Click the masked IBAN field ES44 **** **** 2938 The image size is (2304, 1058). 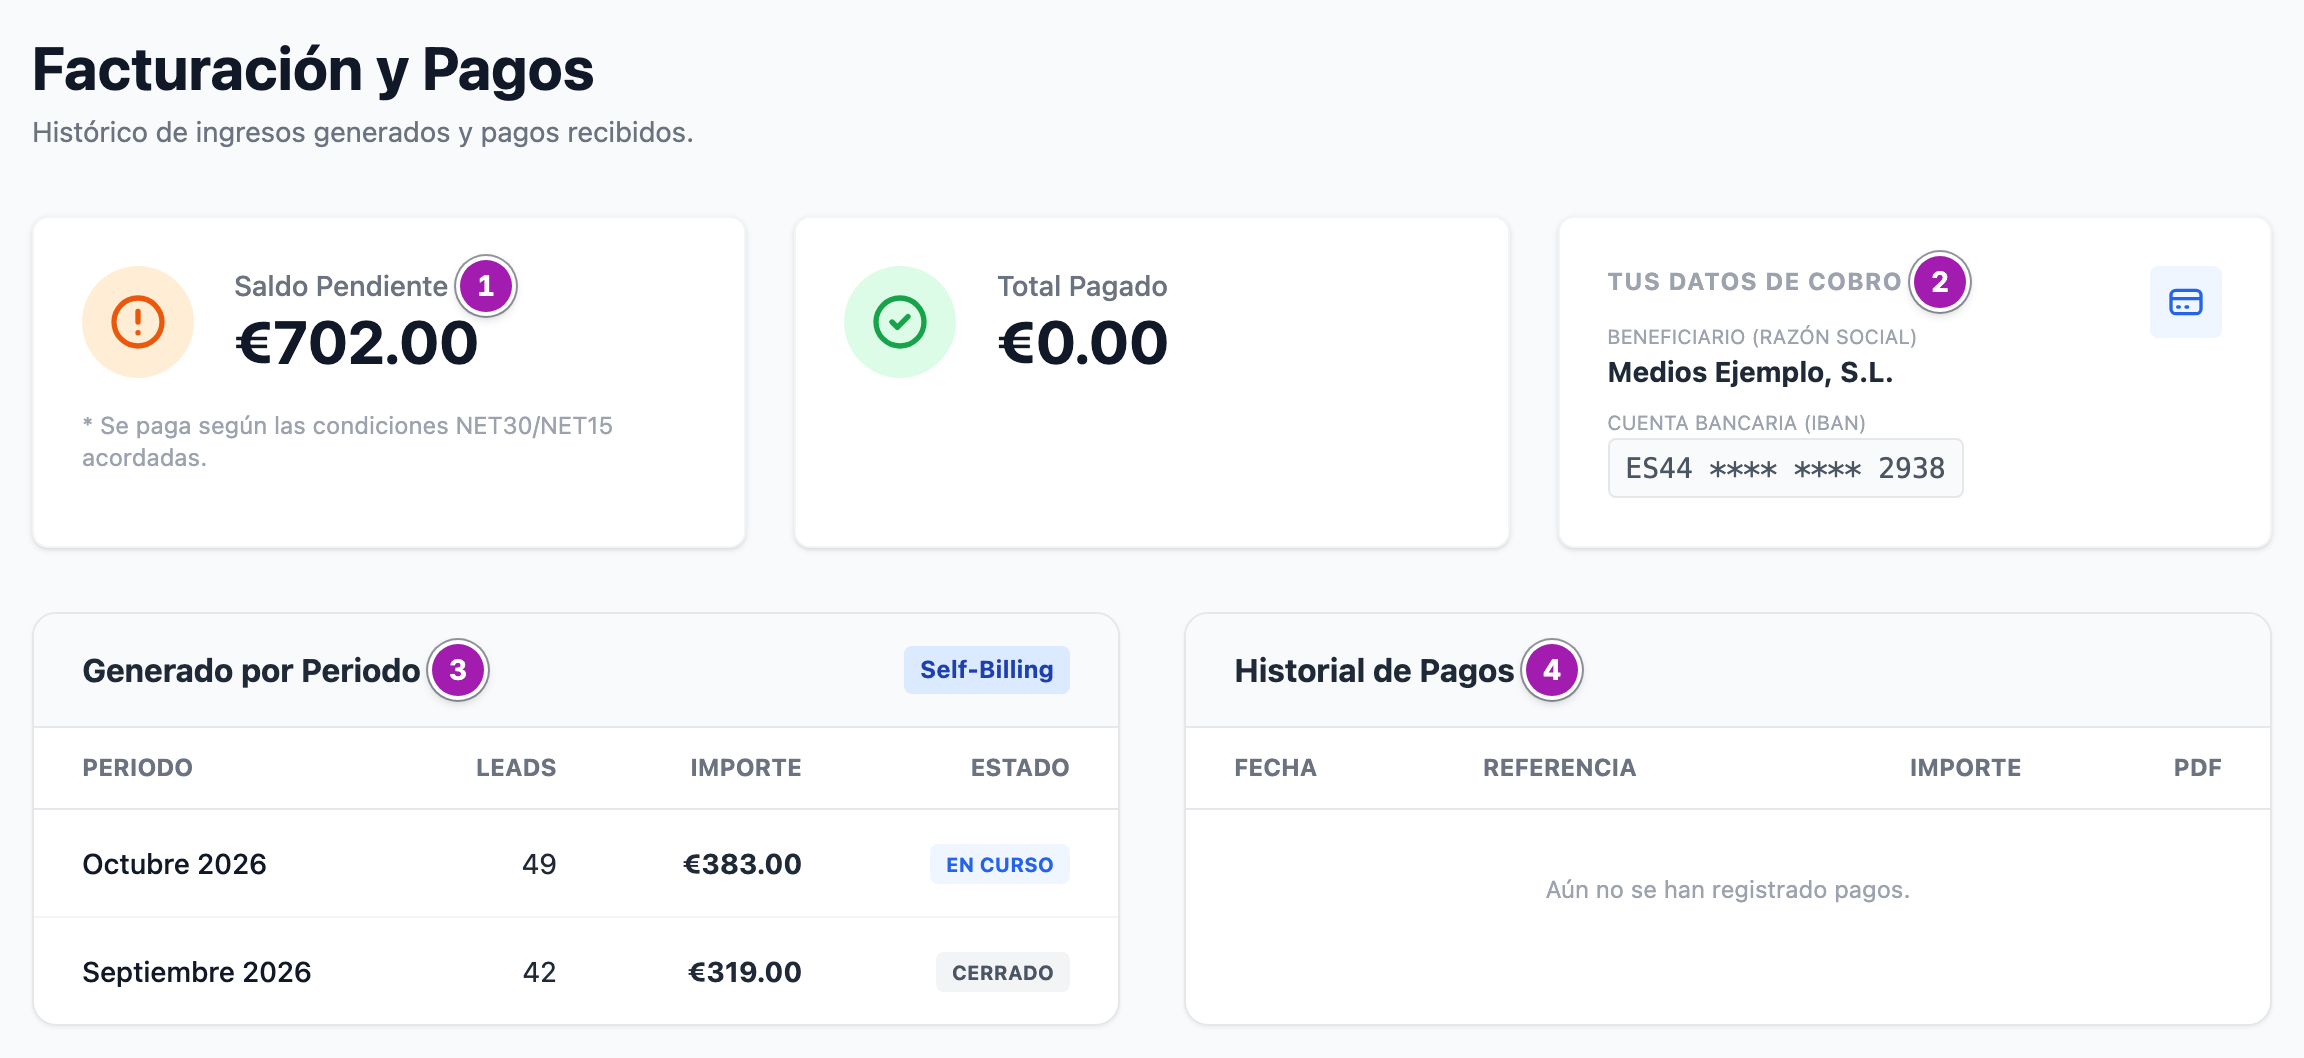(1785, 468)
